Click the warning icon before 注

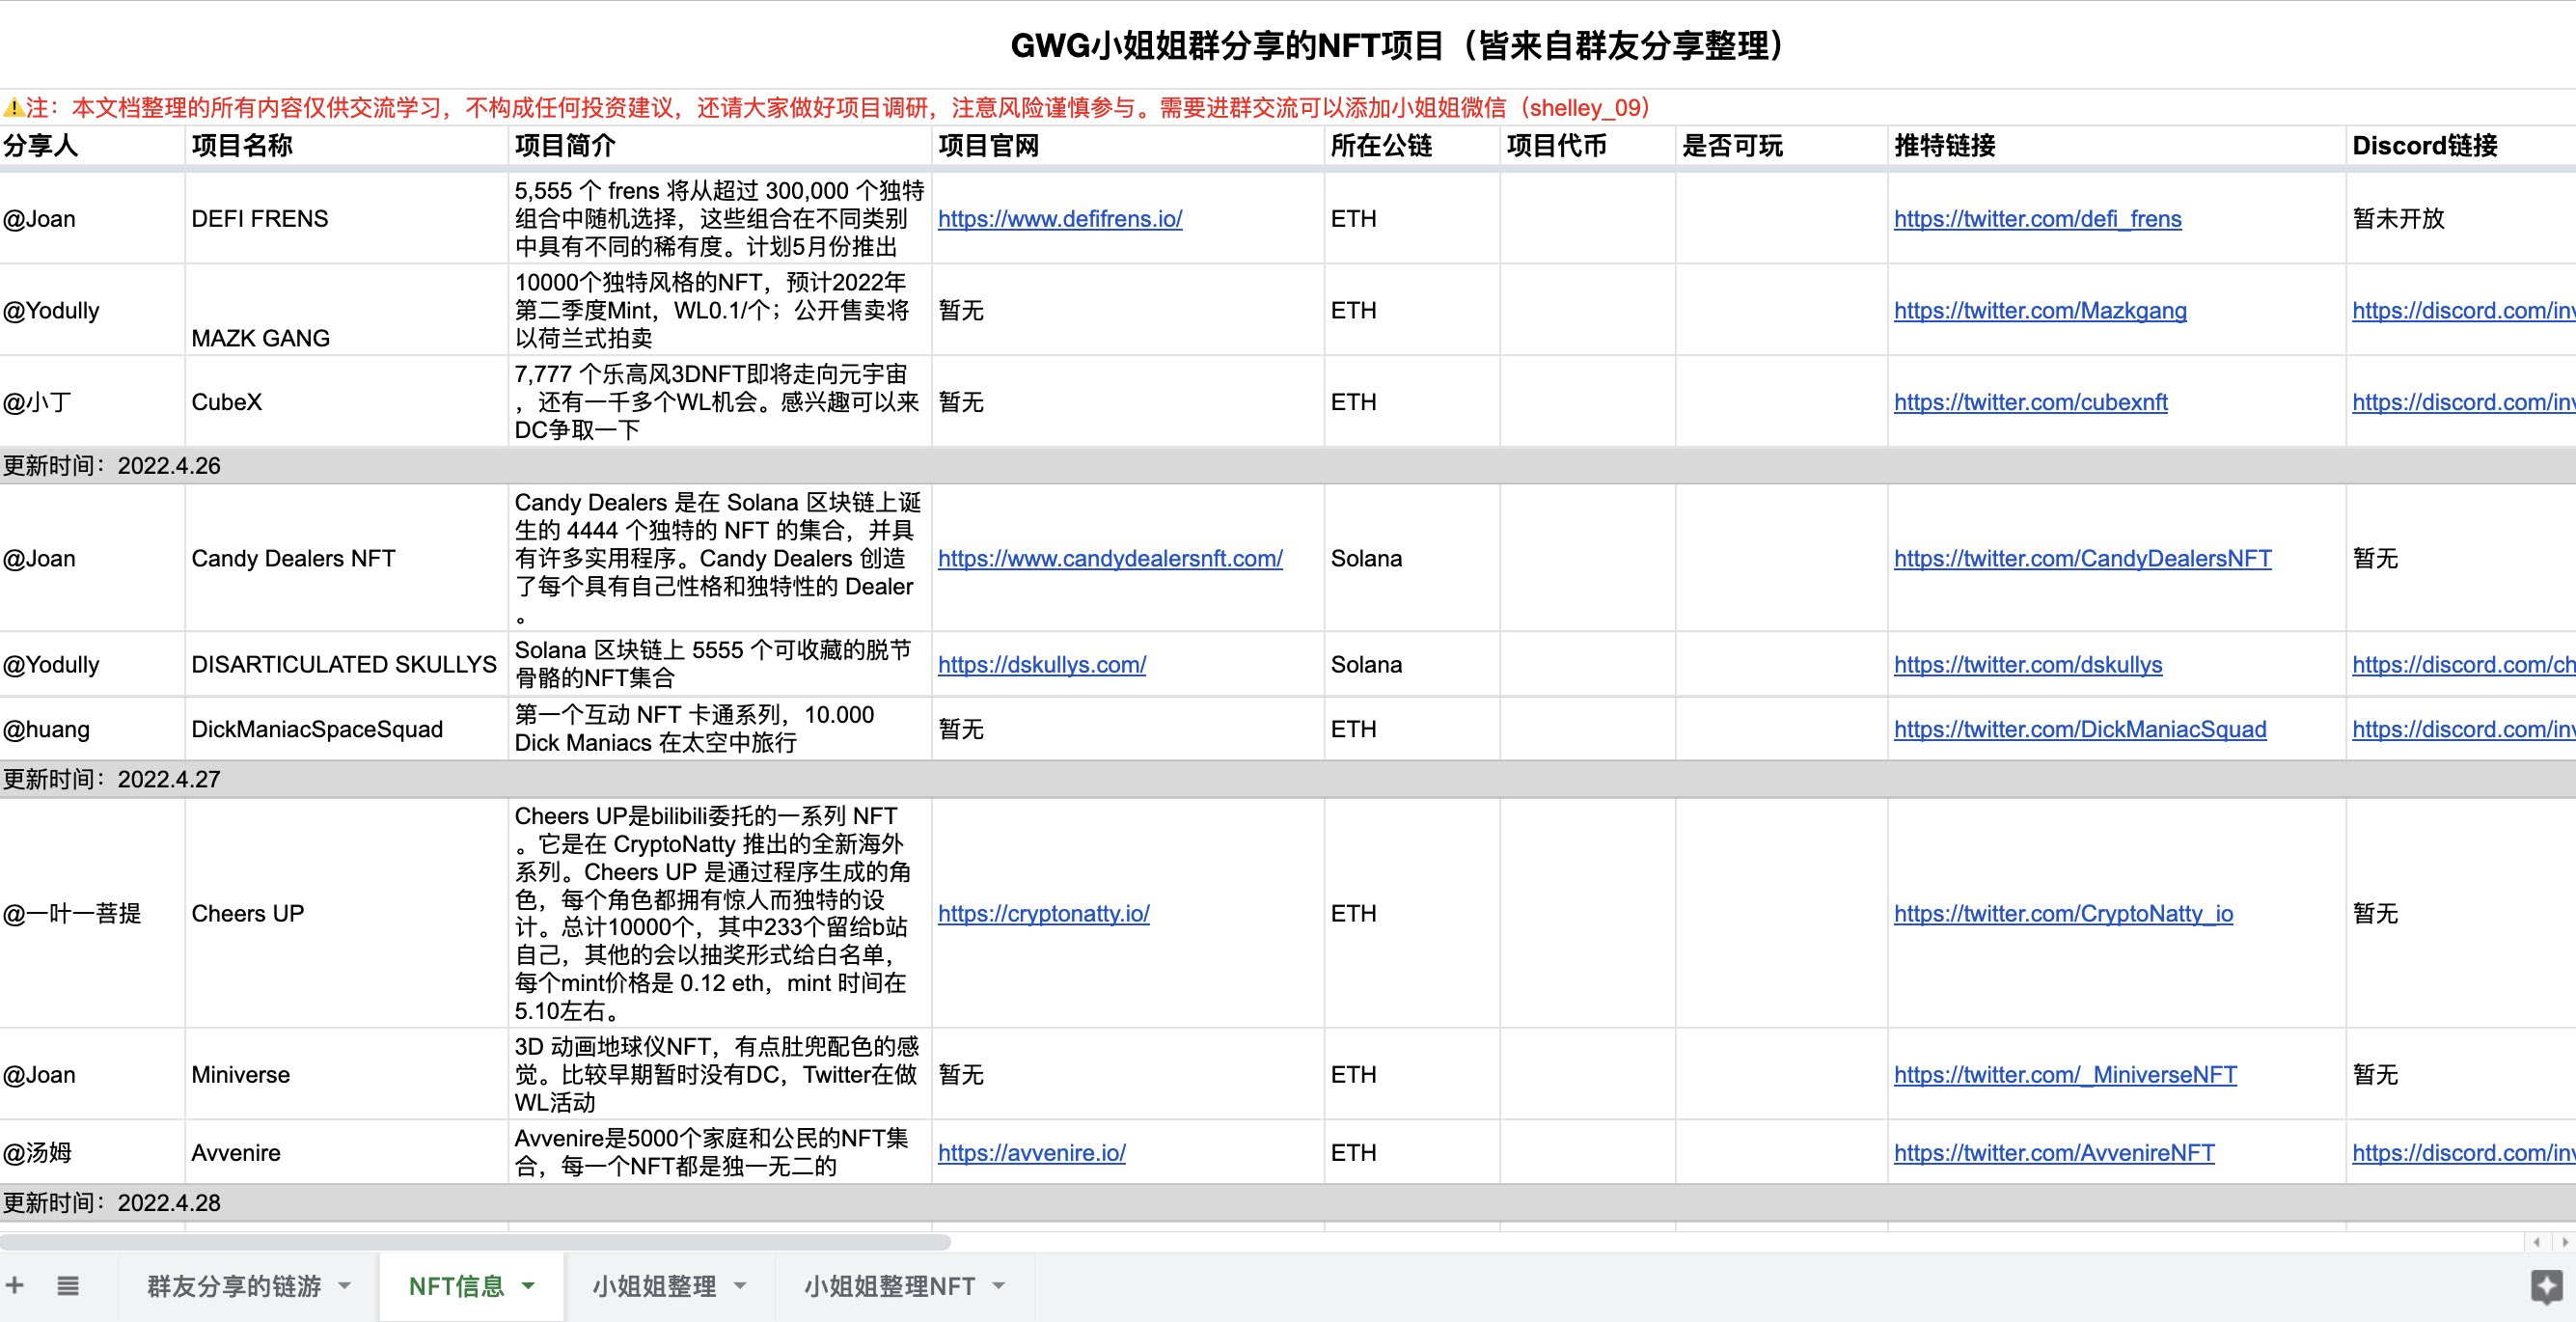(13, 108)
